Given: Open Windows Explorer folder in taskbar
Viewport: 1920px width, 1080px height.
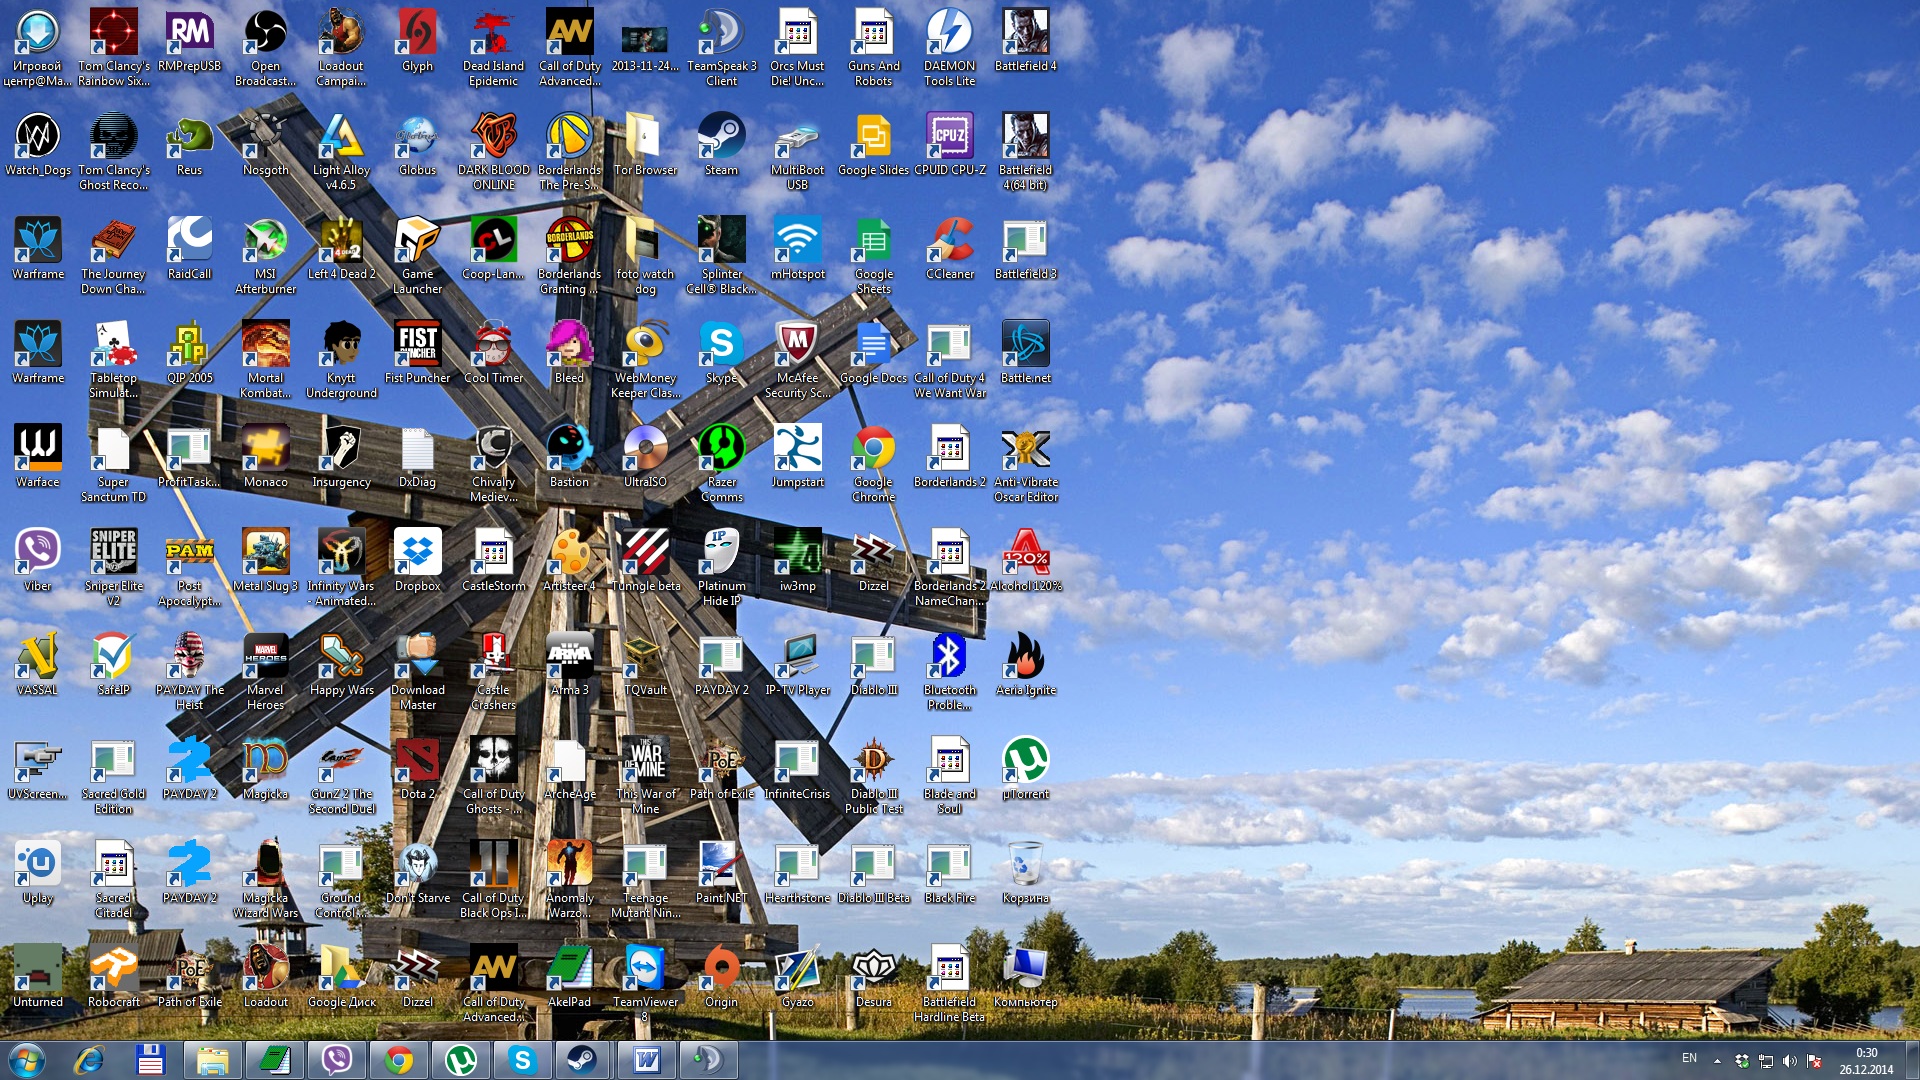Looking at the screenshot, I should [x=212, y=1060].
